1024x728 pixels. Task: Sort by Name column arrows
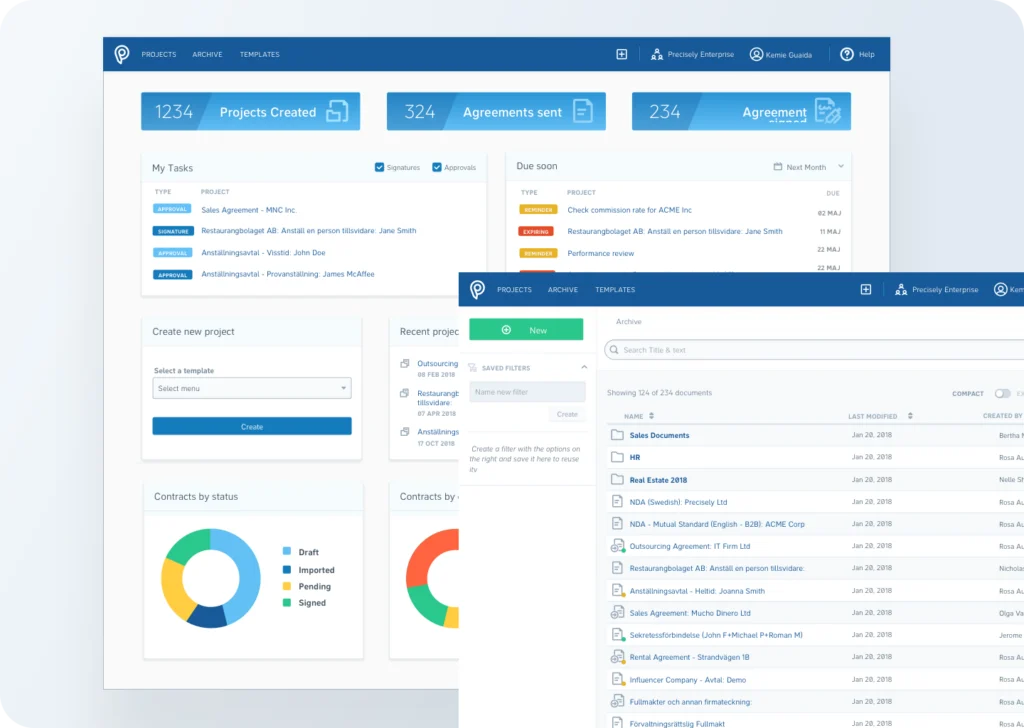click(x=651, y=416)
